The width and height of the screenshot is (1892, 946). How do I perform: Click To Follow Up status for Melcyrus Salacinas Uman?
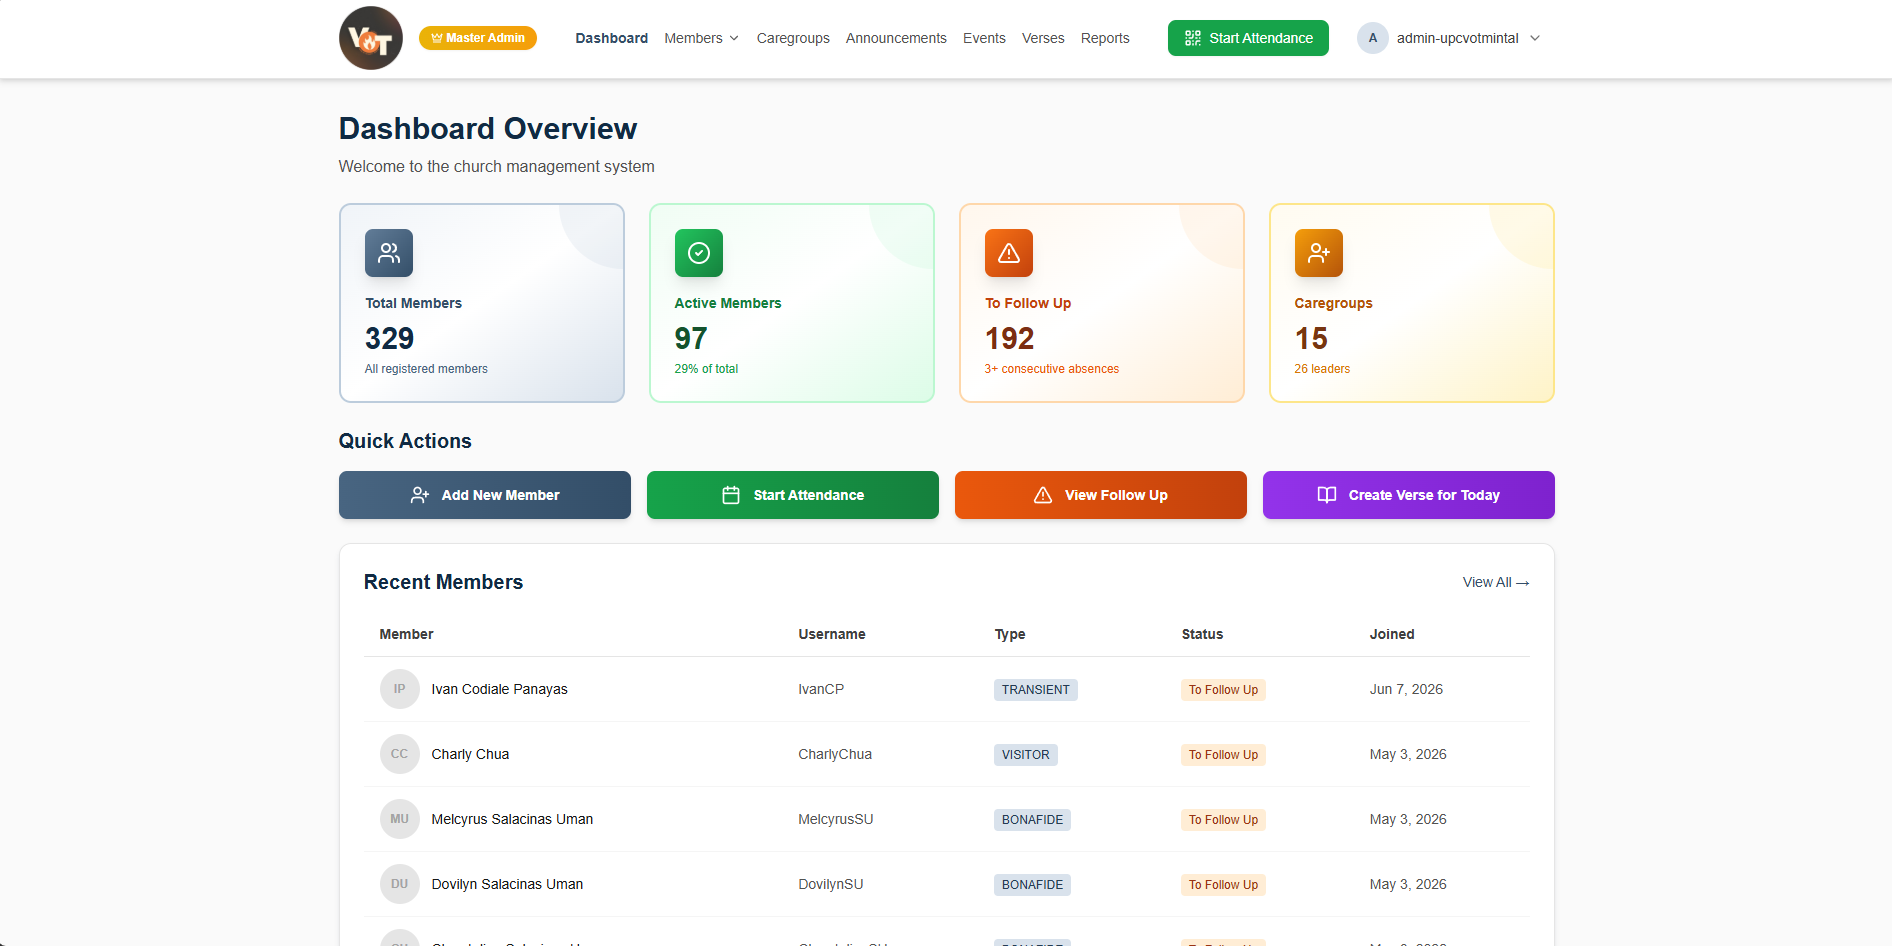point(1223,820)
